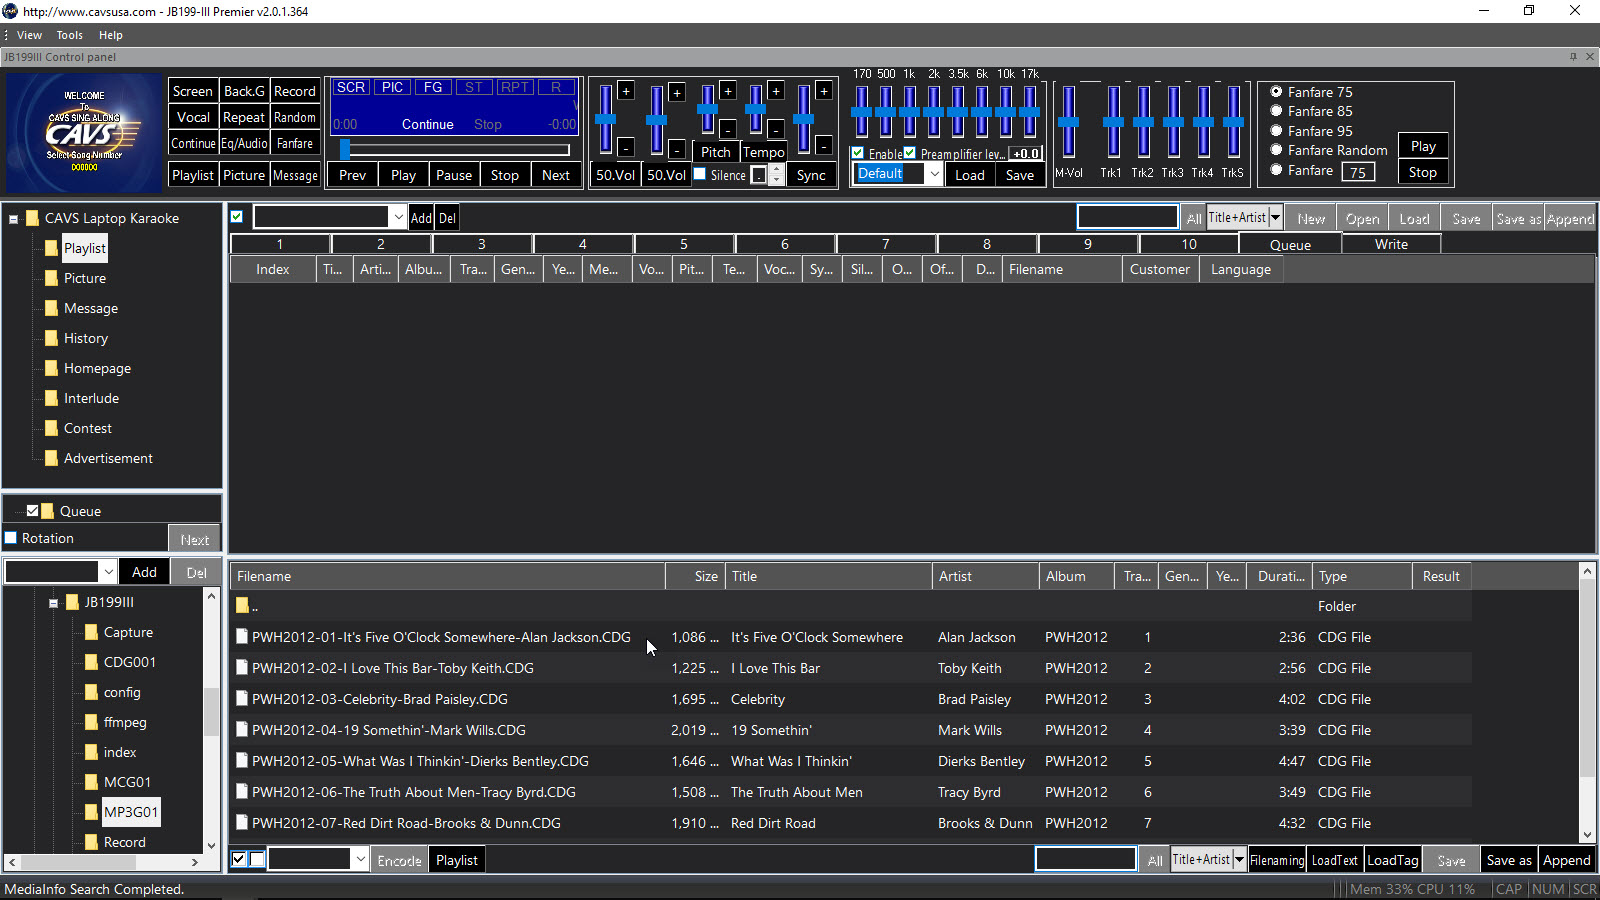Toggle the Queue checkbox
Screen dimensions: 1600x900
coord(32,511)
